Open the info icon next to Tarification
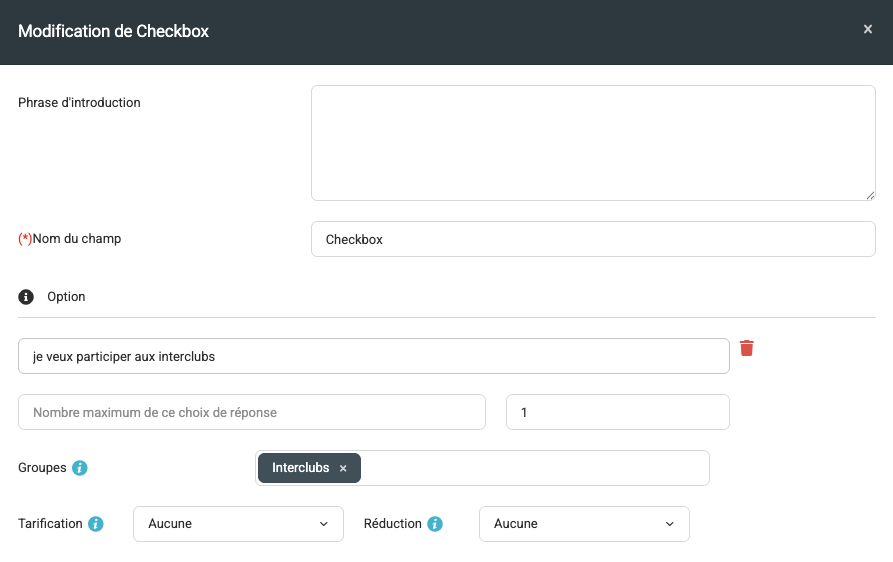The height and width of the screenshot is (562, 893). point(96,524)
